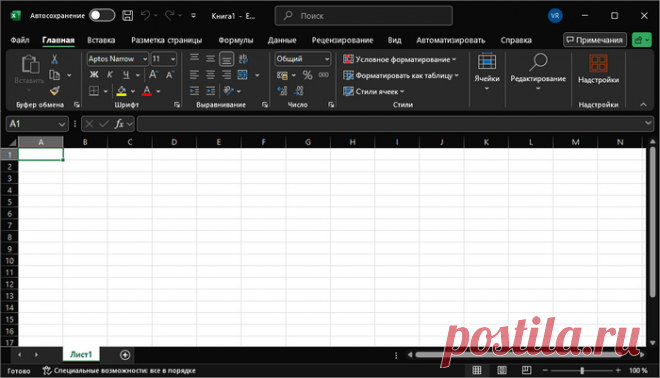Image resolution: width=660 pixels, height=378 pixels.
Task: Click the Wrap Text icon
Action: 243,59
